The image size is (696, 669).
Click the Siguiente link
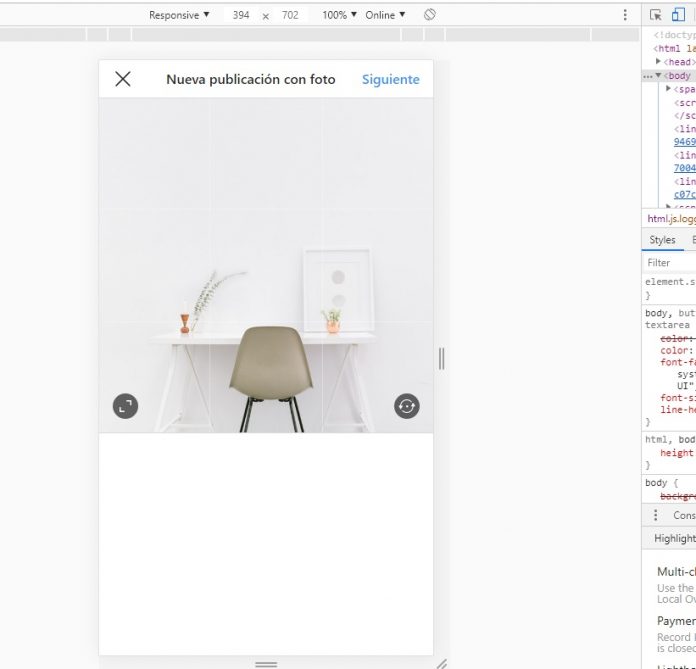point(391,79)
